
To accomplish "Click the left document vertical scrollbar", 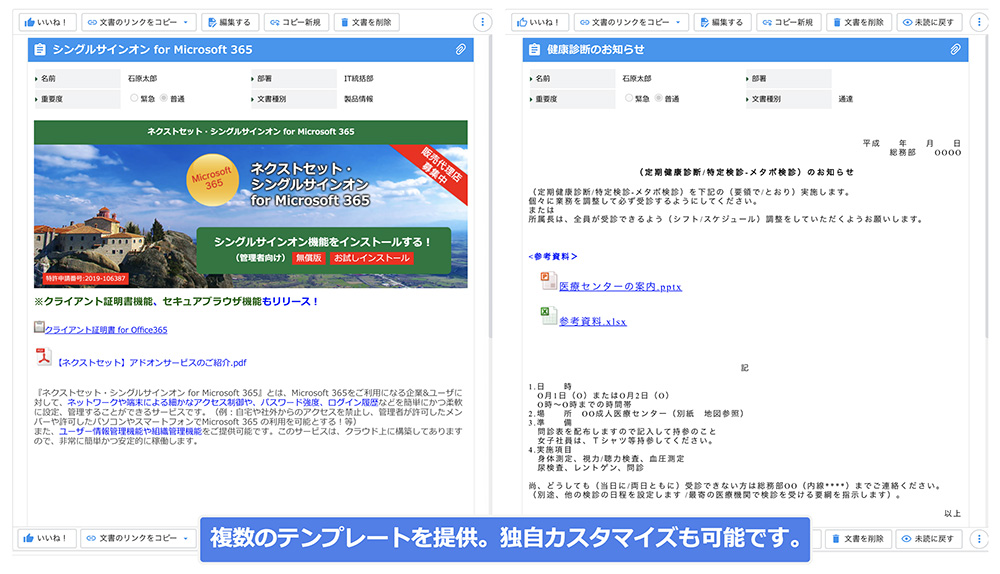I will pos(490,186).
